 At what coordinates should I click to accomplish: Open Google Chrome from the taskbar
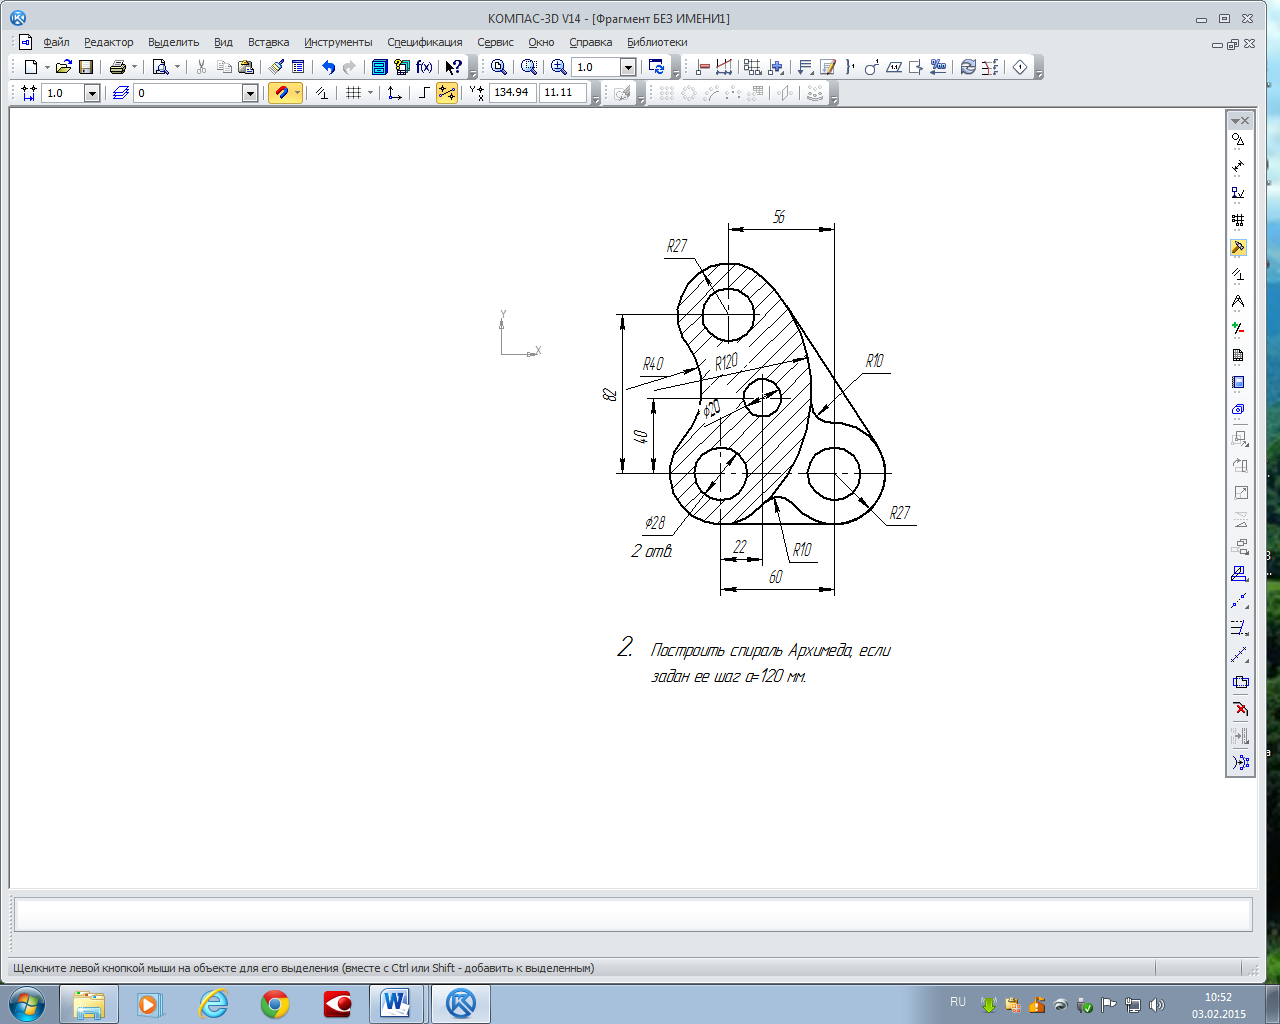[275, 1004]
